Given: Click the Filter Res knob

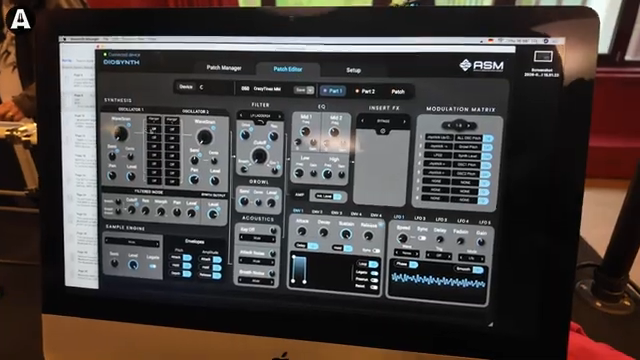Looking at the screenshot, I should coord(273,136).
